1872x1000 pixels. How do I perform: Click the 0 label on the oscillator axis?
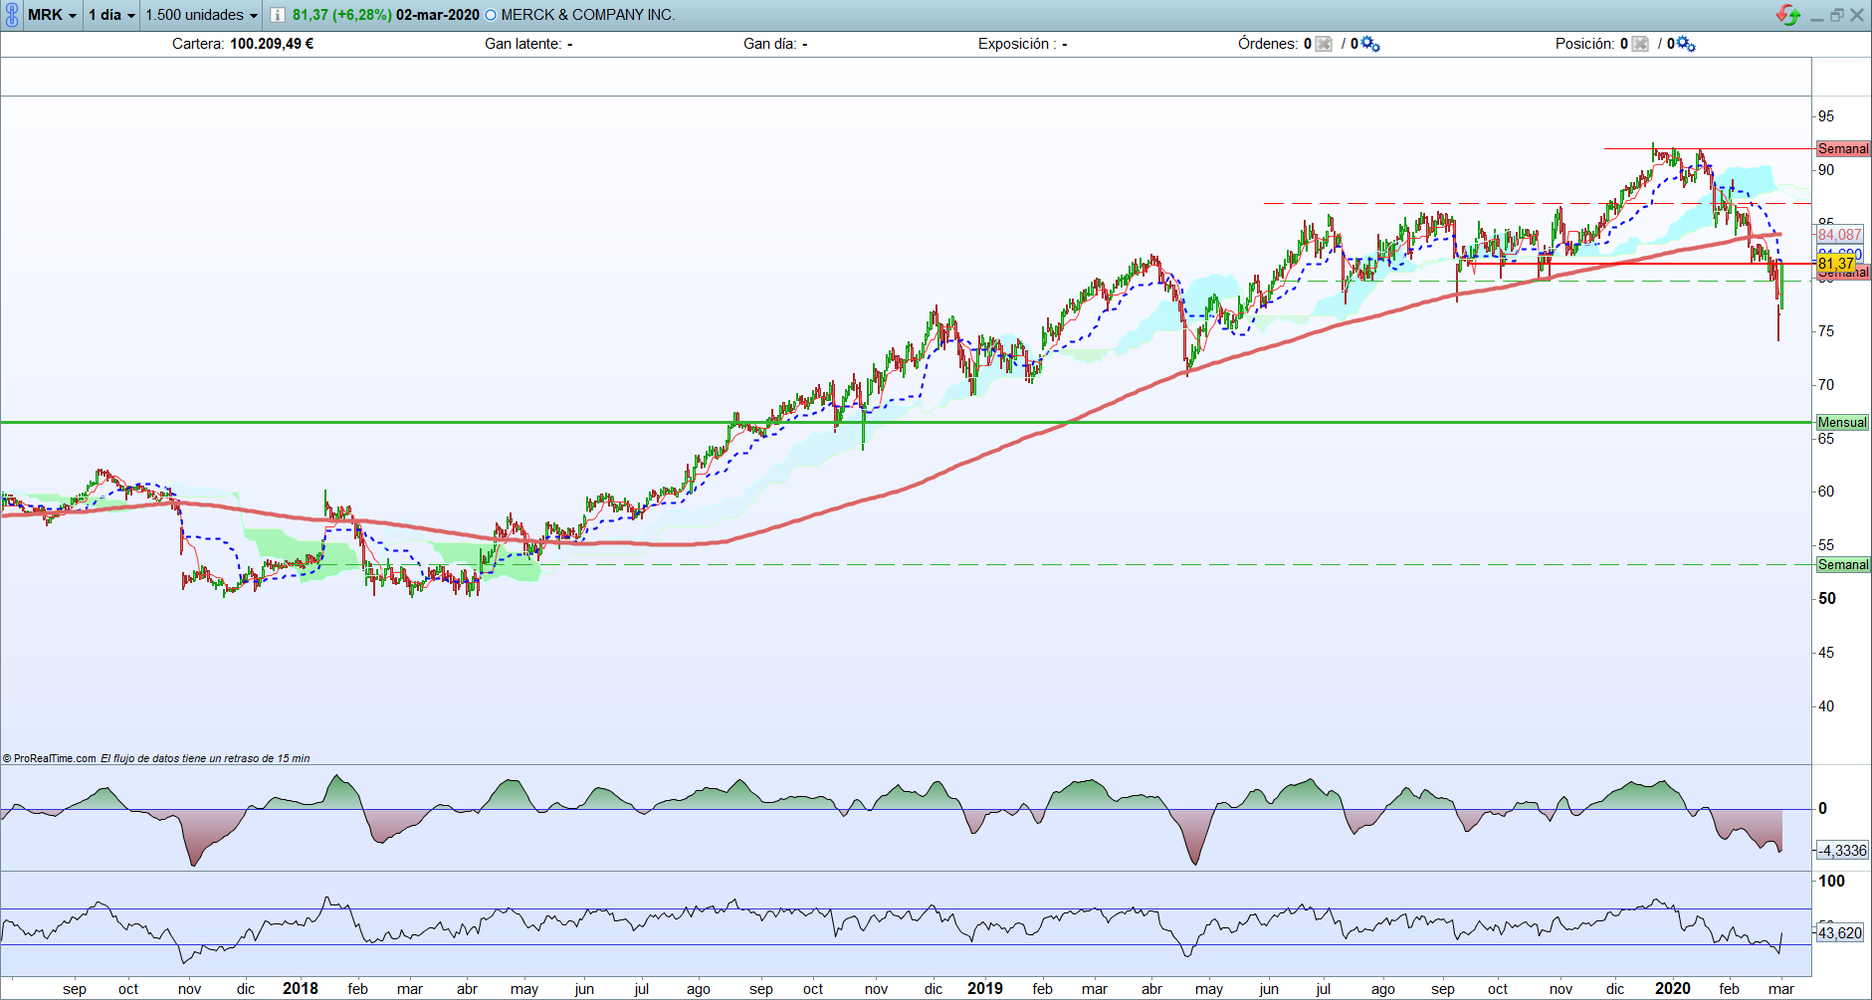point(1822,809)
